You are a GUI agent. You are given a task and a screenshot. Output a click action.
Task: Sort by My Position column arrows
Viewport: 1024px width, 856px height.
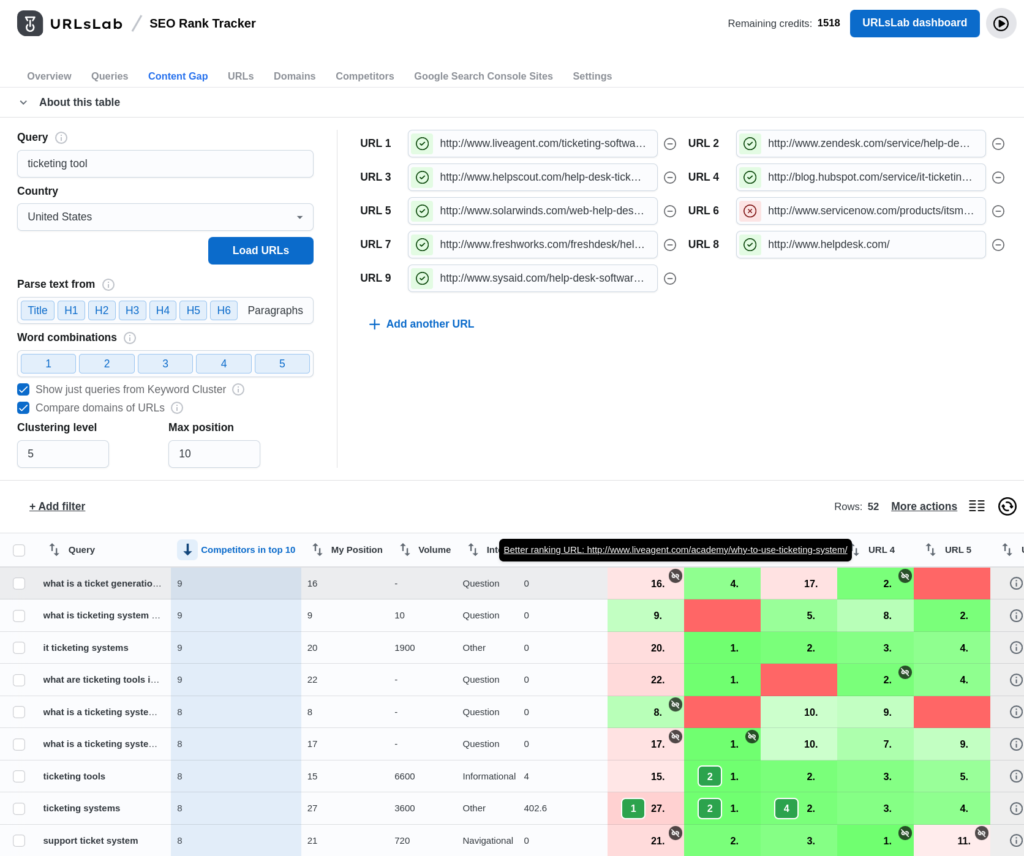(317, 550)
